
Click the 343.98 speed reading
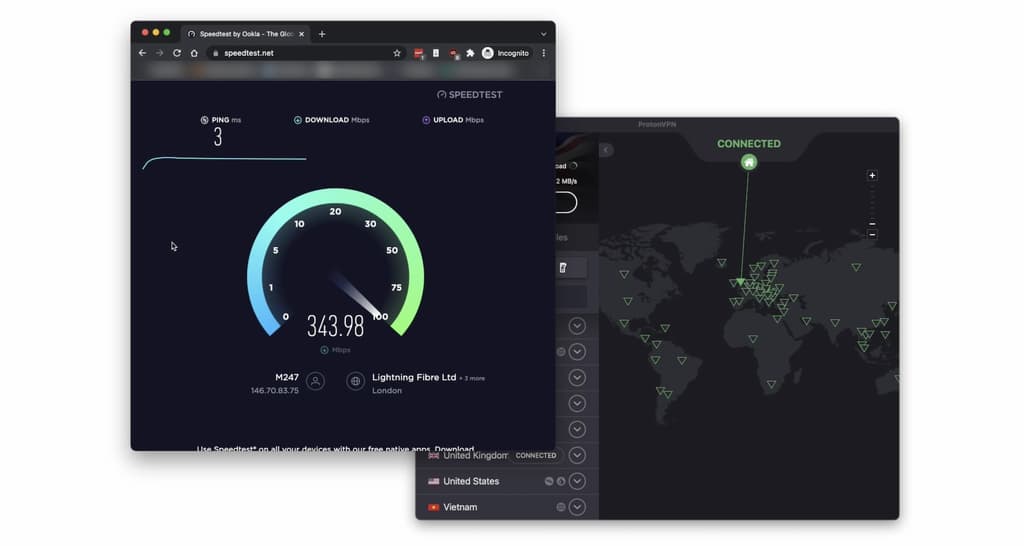tap(336, 326)
